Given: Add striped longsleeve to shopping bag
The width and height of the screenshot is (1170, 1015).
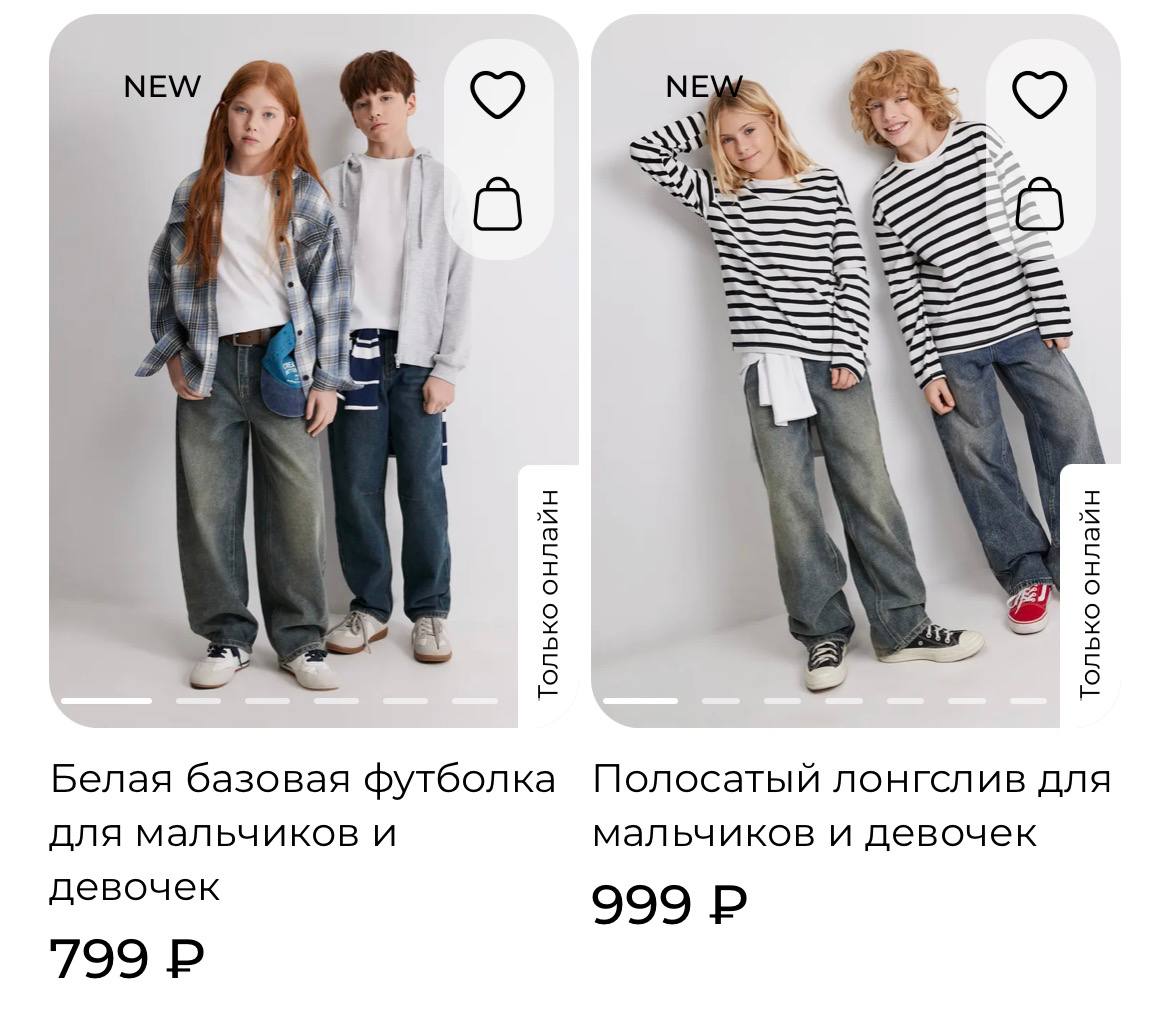Looking at the screenshot, I should 1039,204.
